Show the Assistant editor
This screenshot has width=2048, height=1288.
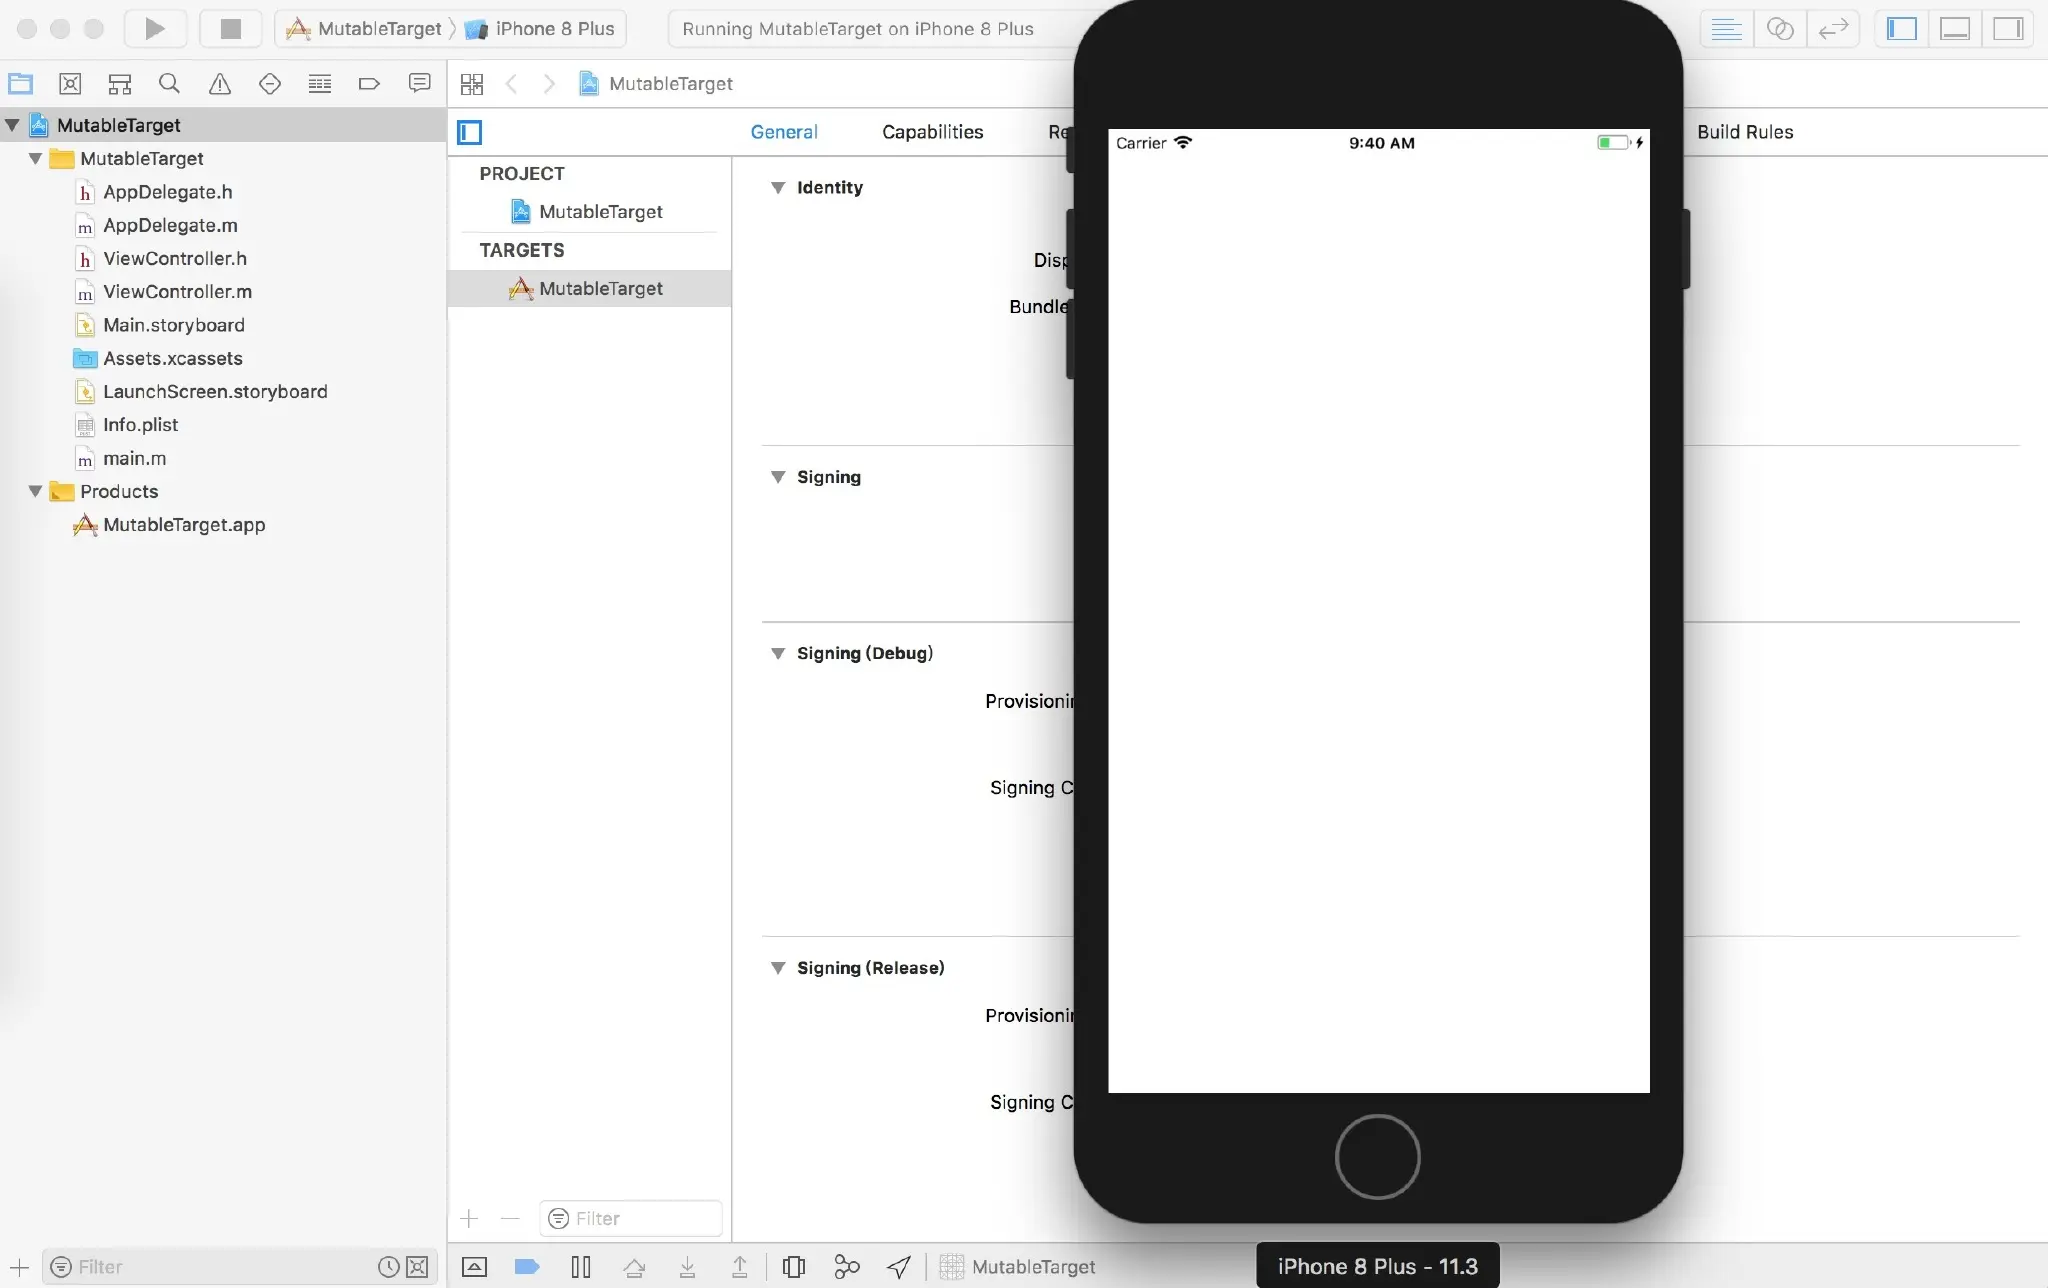coord(1780,29)
